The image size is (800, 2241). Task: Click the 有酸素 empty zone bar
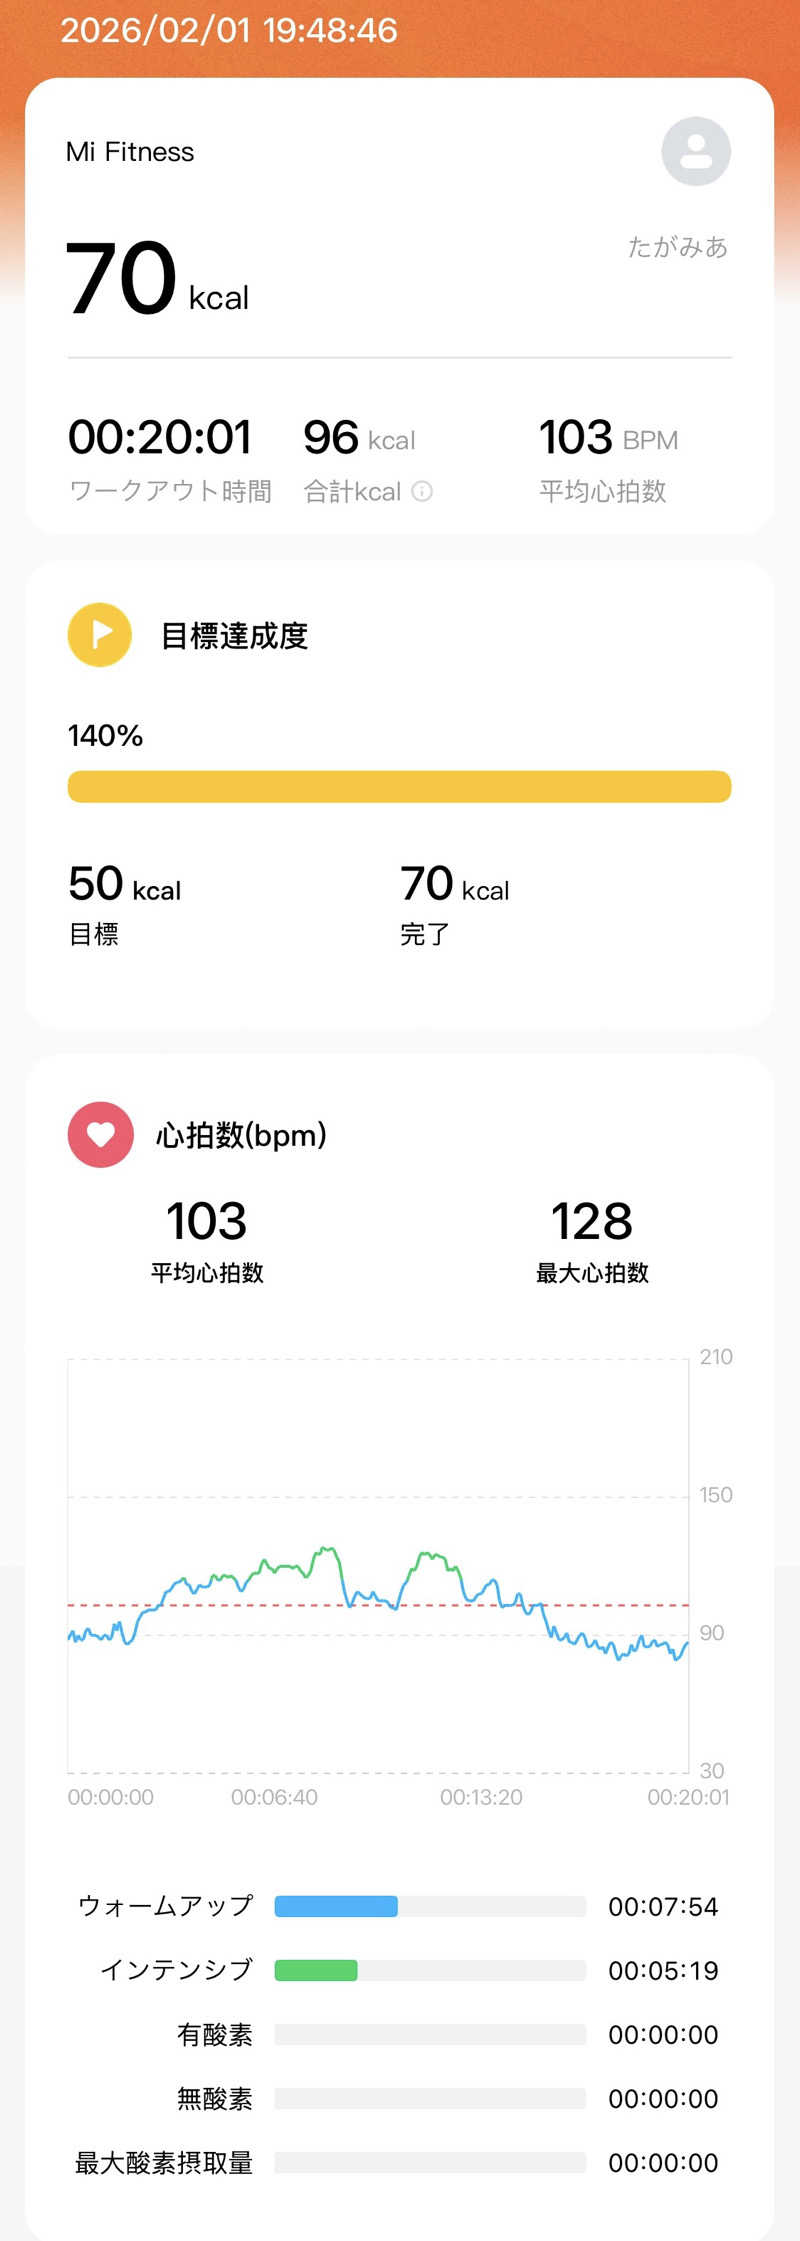pos(430,2034)
